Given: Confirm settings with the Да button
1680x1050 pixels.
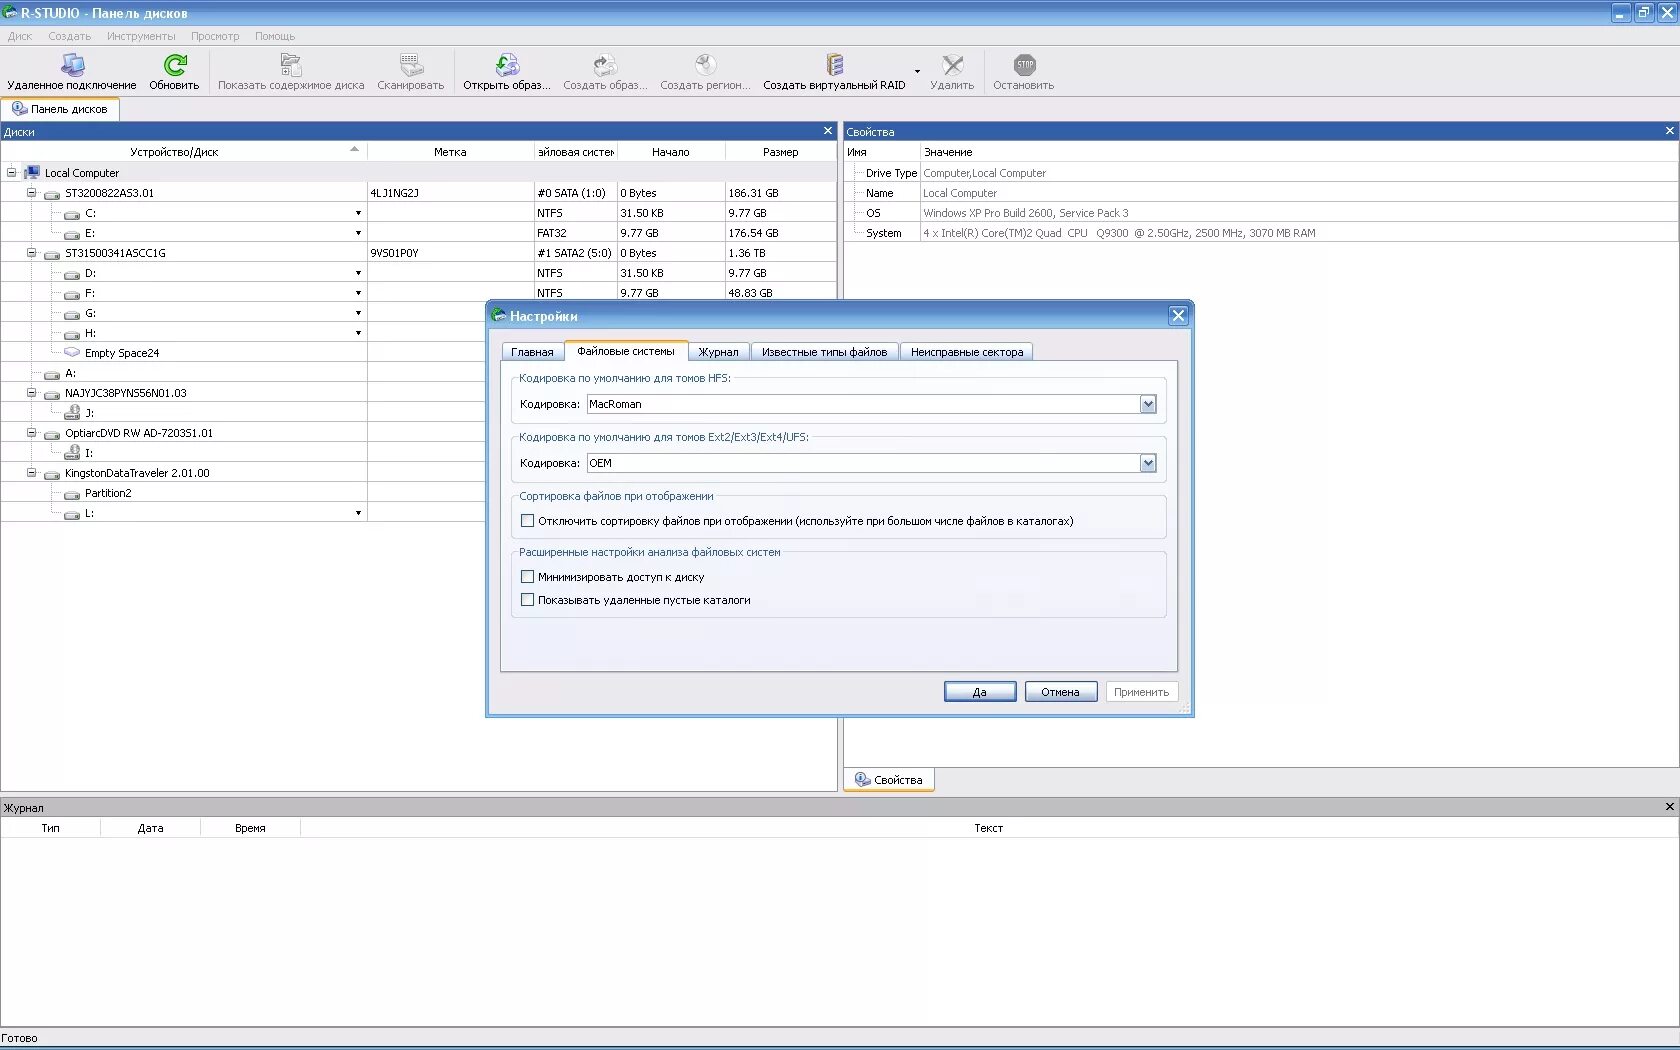Looking at the screenshot, I should click(980, 692).
